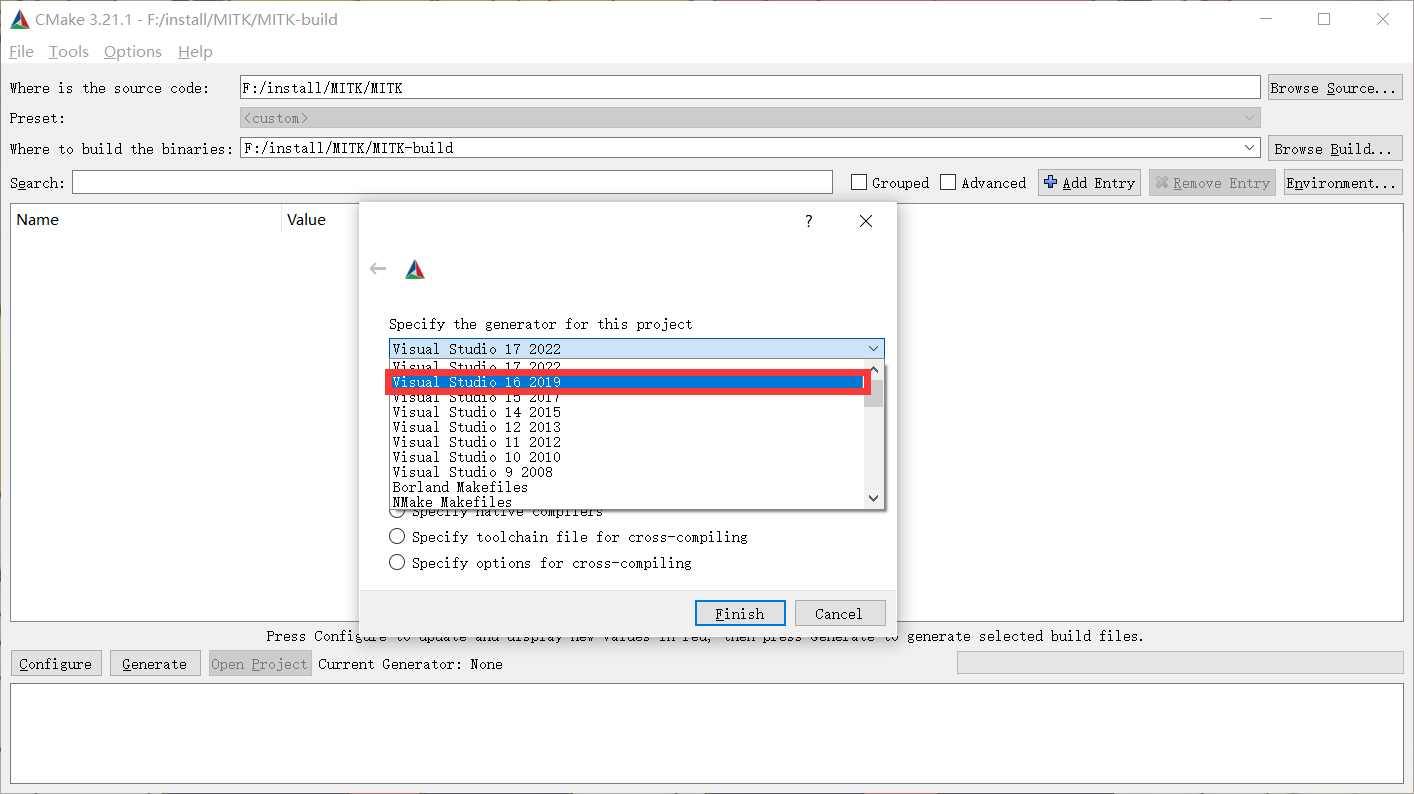The image size is (1414, 794).
Task: Select Specify options for cross-compiling
Action: point(540,563)
